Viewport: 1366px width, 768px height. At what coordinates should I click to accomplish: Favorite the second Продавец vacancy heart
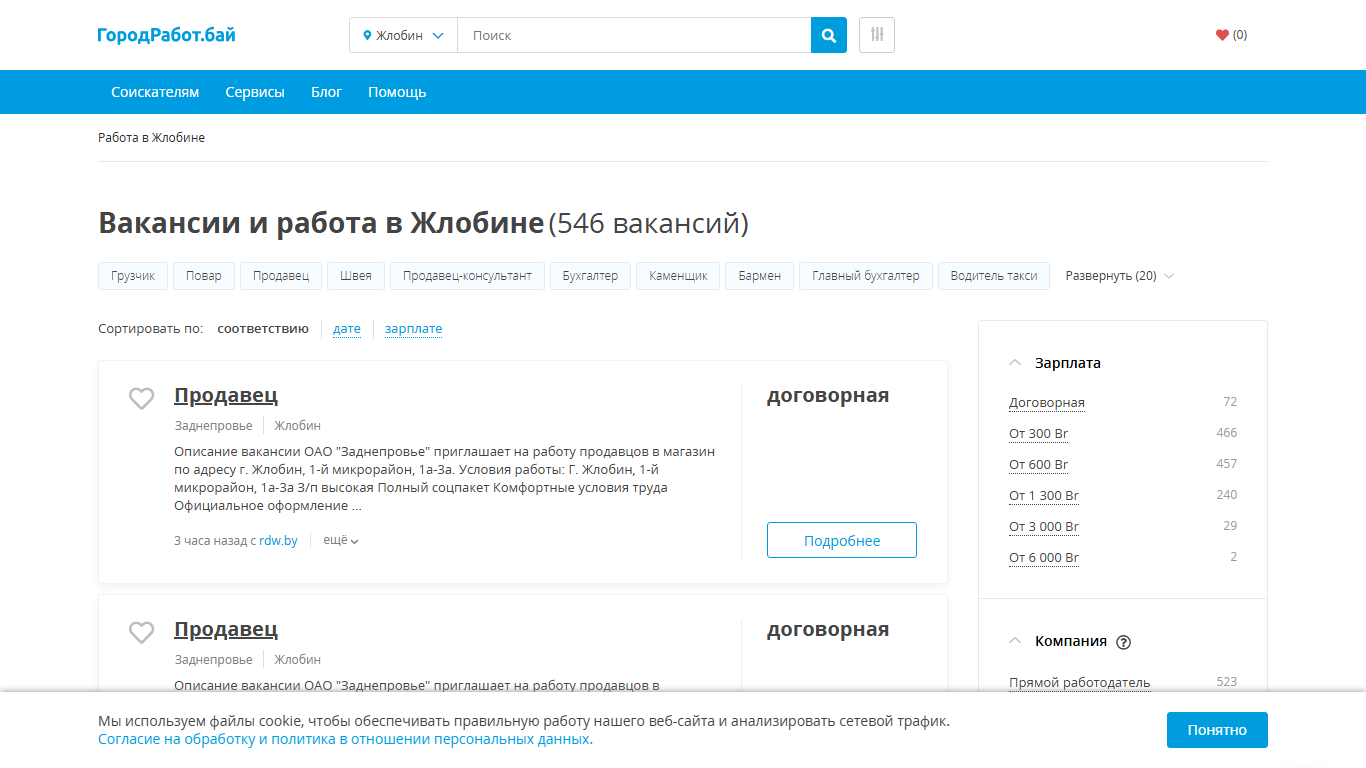[x=142, y=632]
